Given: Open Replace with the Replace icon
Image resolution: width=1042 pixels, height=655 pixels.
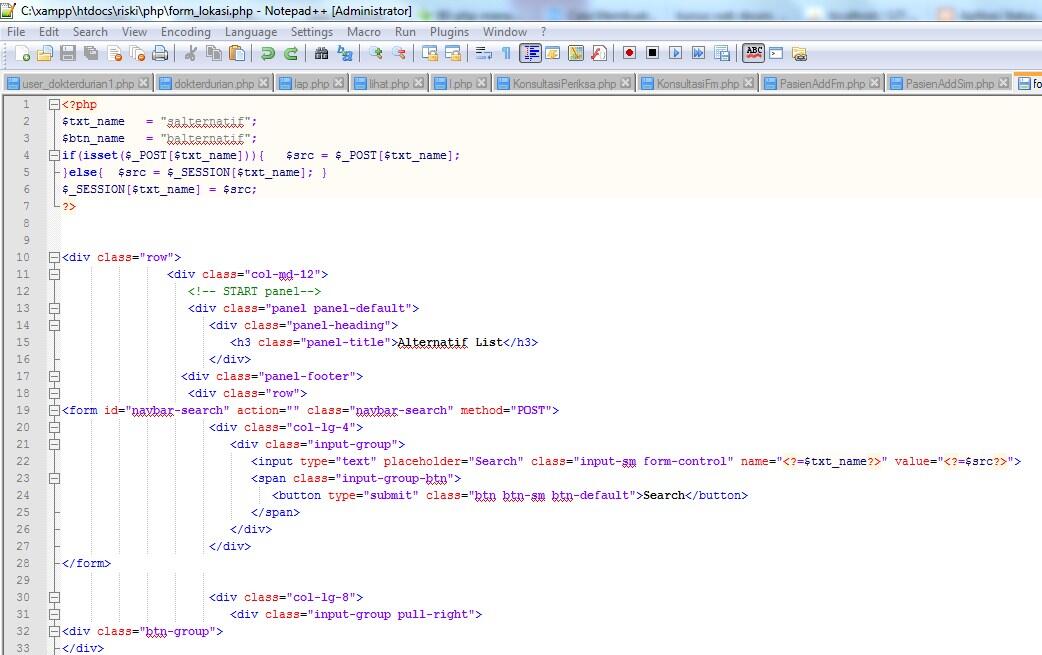Looking at the screenshot, I should pyautogui.click(x=345, y=54).
